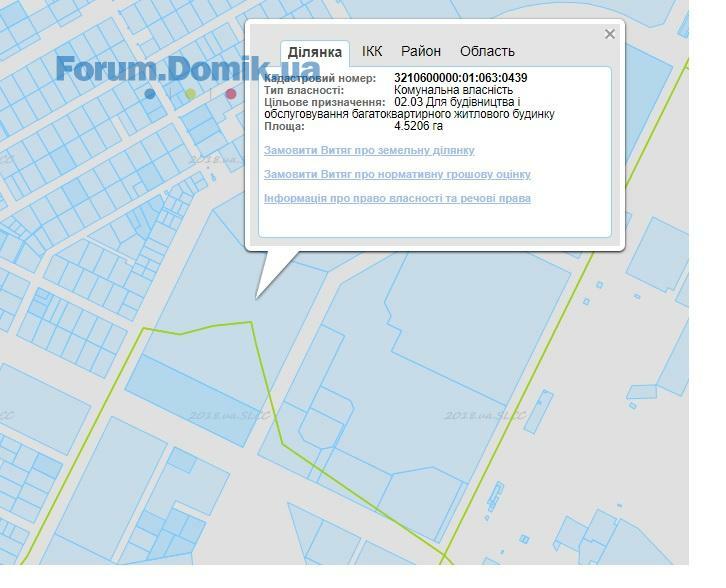Click 'Замовити Витяг про земельну ділянку' link

[x=369, y=150]
